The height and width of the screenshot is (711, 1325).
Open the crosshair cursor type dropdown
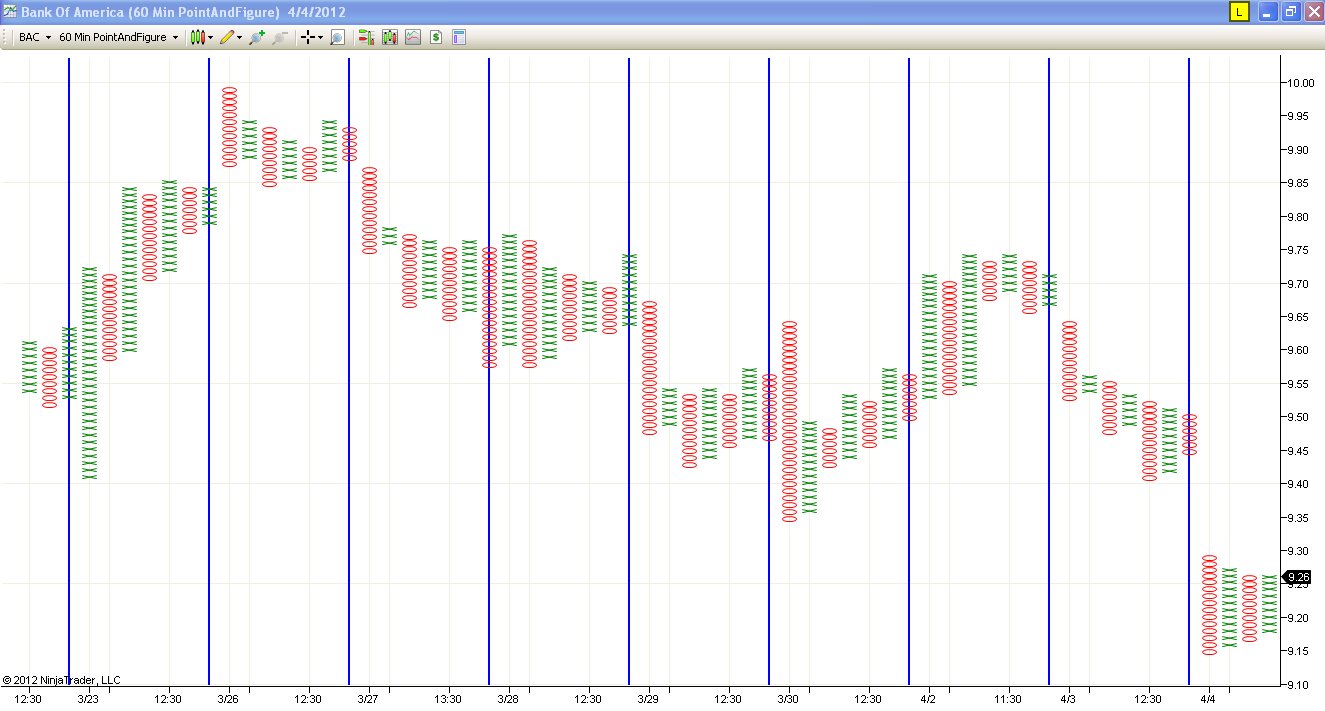tap(312, 37)
